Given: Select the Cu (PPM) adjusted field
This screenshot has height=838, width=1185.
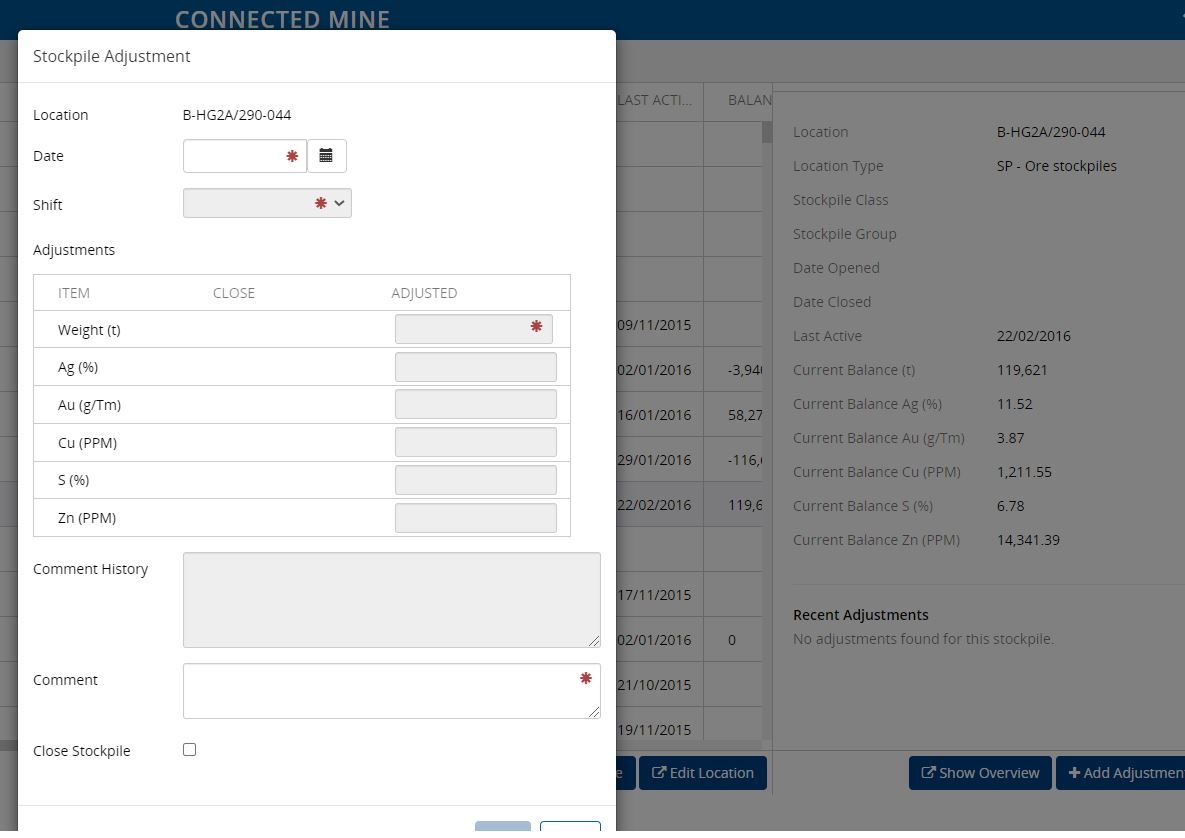Looking at the screenshot, I should pos(476,442).
